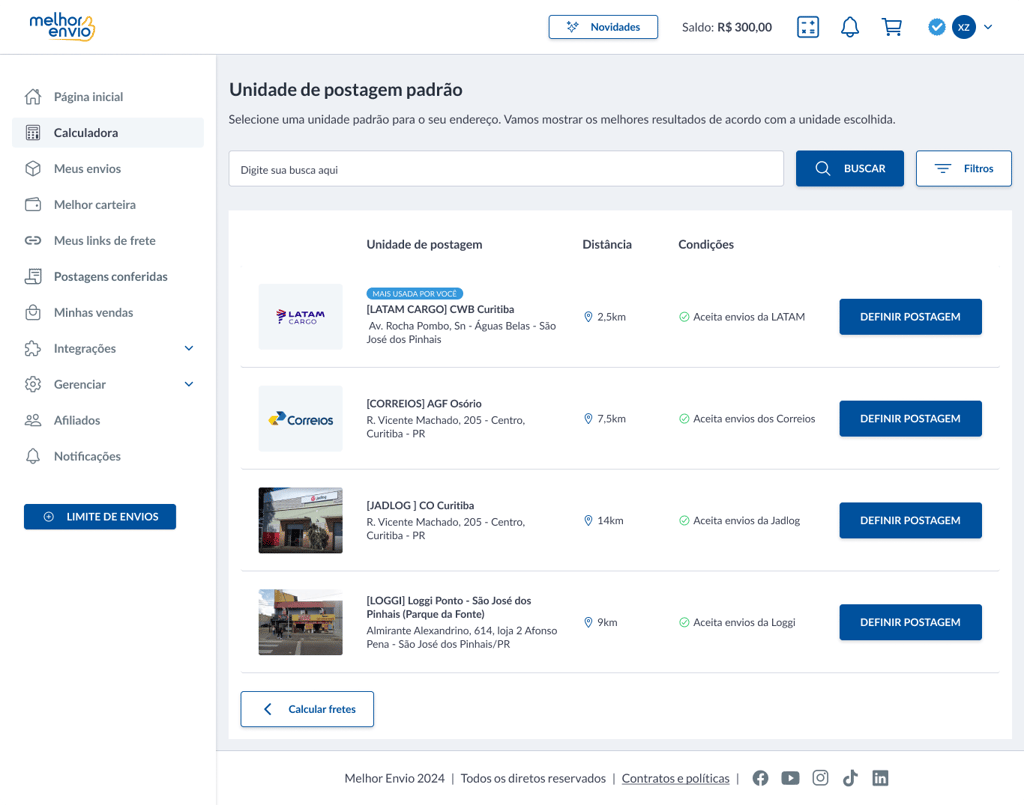Click '[LATAM CARGO] CWB Curitiba' name
The height and width of the screenshot is (805, 1024).
440,309
